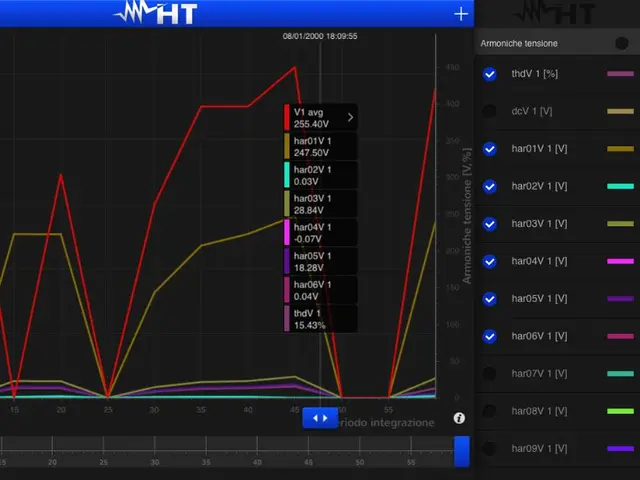Enable the har07V 1 [V] series
Image resolution: width=640 pixels, height=480 pixels.
tap(489, 373)
